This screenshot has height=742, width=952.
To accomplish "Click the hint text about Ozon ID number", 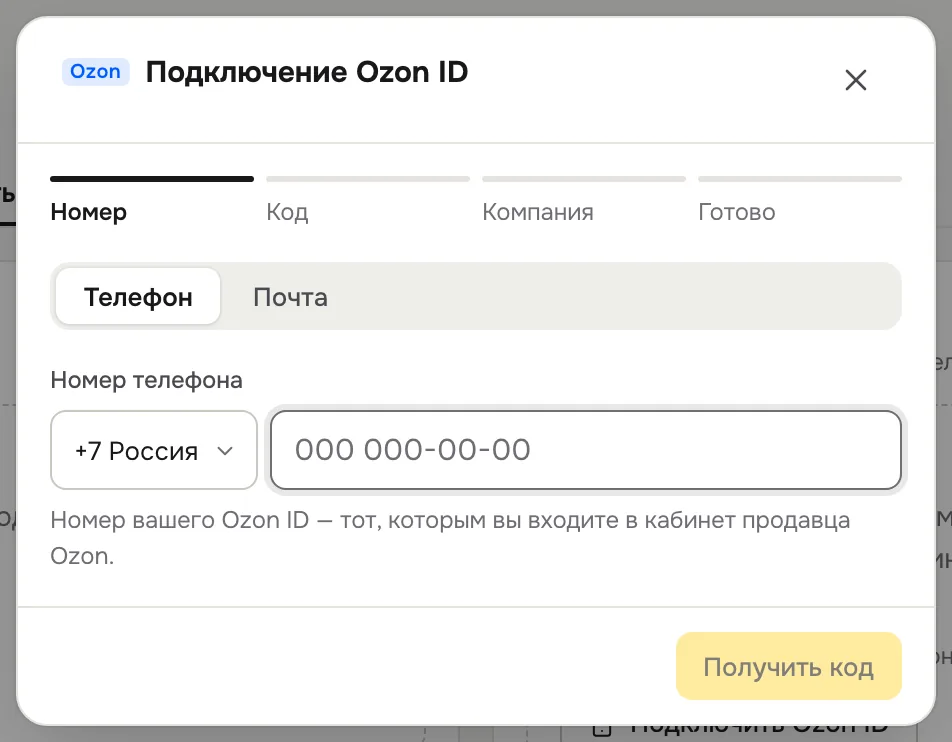I will coord(450,537).
